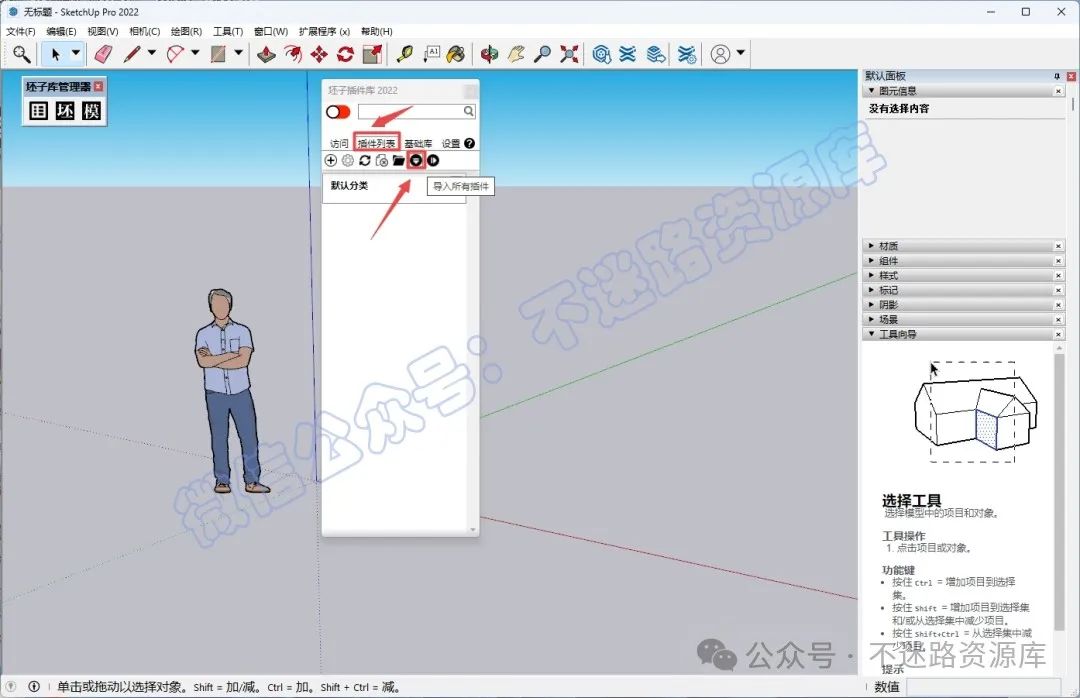Pick the Paint Bucket tool
1080x698 pixels.
pyautogui.click(x=456, y=54)
